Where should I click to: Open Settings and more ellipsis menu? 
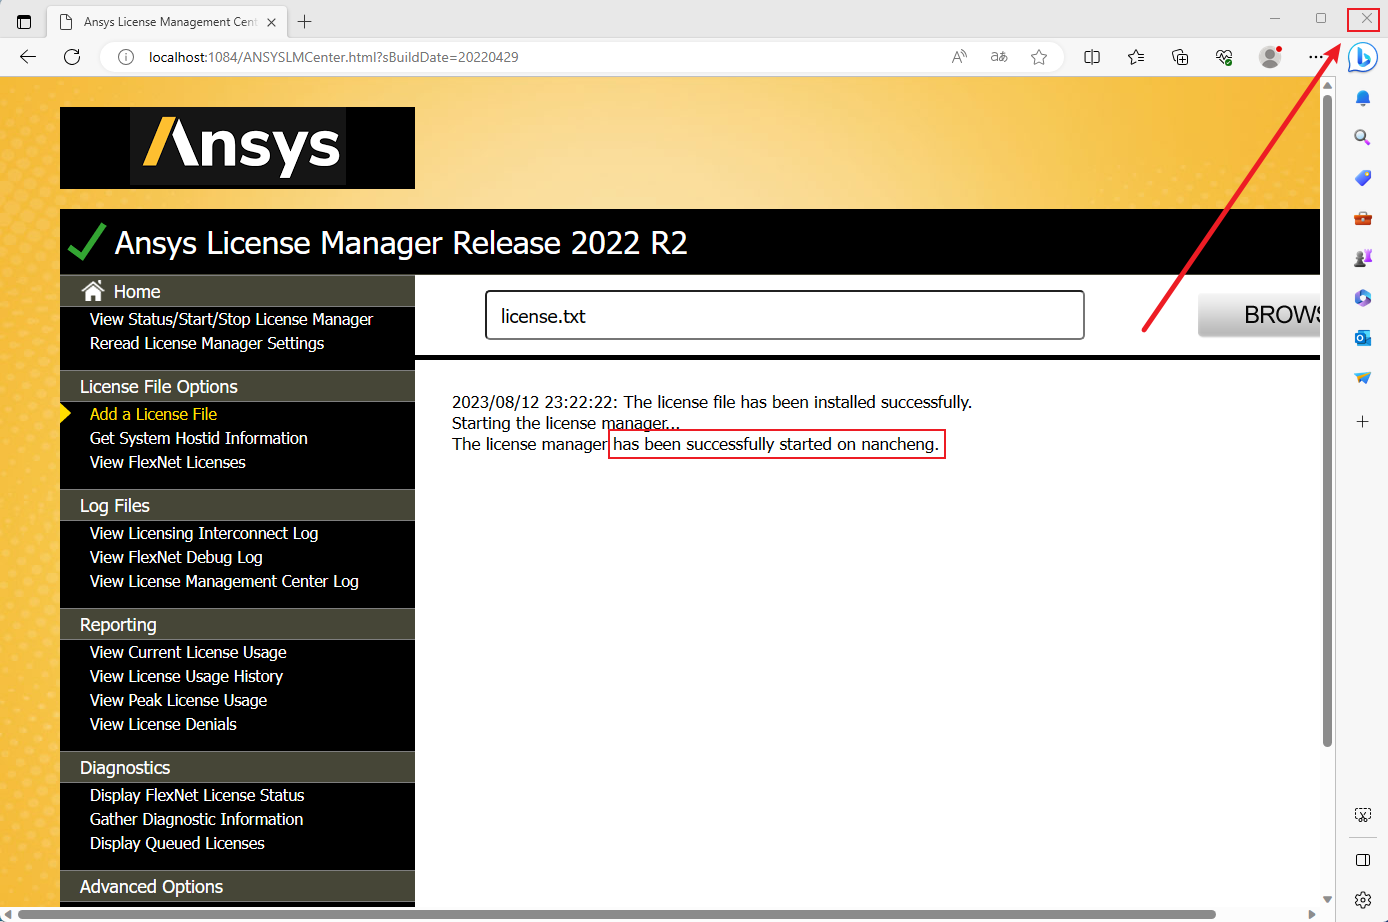pos(1315,57)
